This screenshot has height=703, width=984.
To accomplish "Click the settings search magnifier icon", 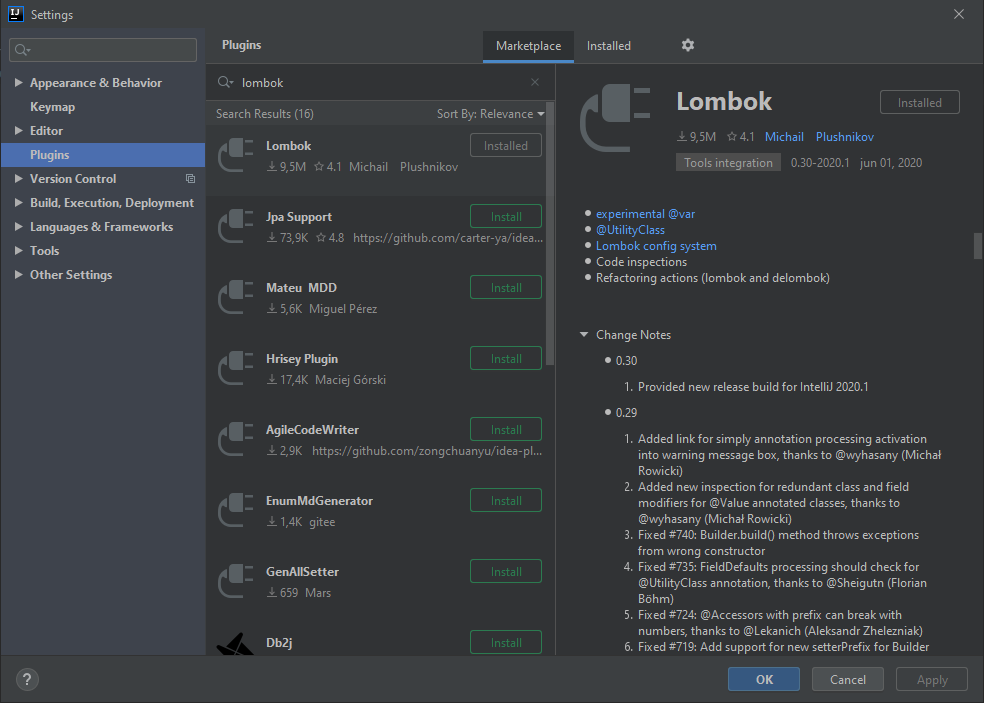I will click(x=23, y=50).
